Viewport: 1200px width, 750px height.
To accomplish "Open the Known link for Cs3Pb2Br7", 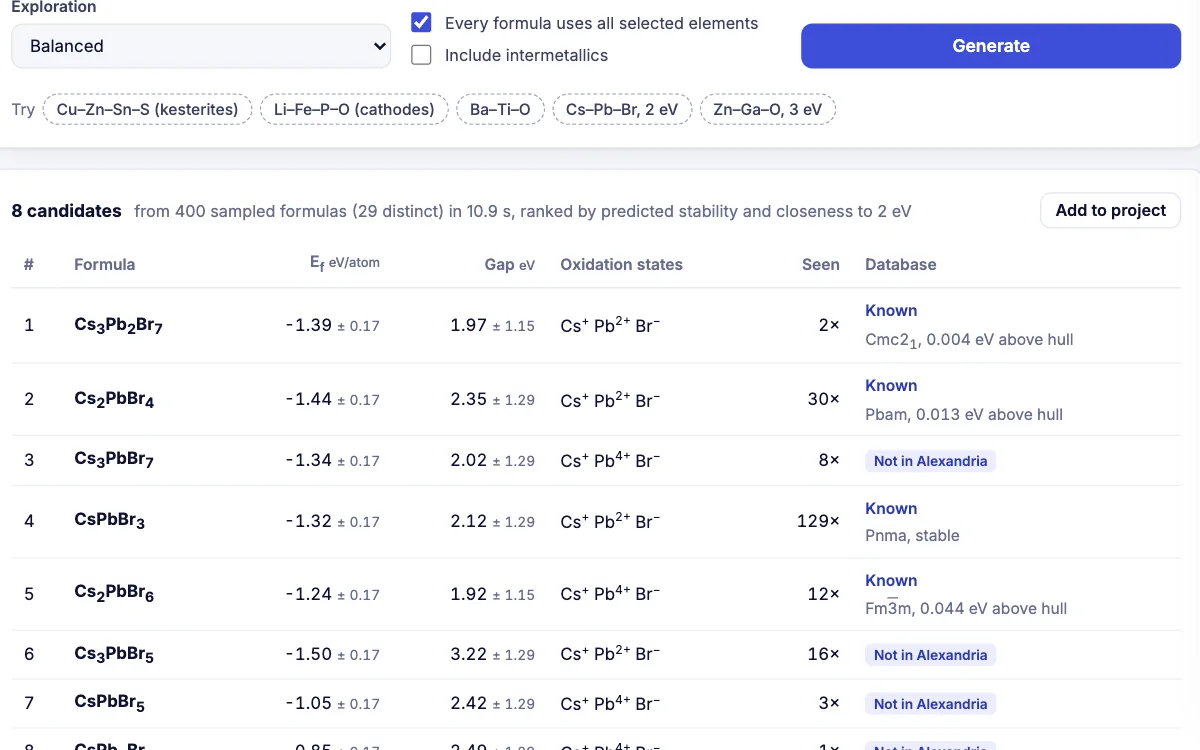I will pyautogui.click(x=891, y=311).
